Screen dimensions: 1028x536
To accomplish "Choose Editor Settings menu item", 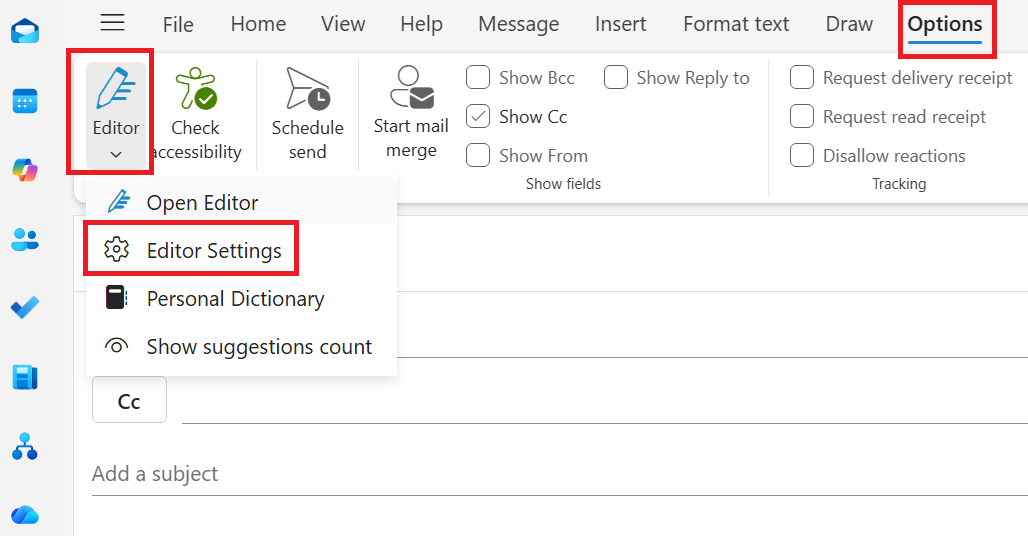I will (x=241, y=250).
